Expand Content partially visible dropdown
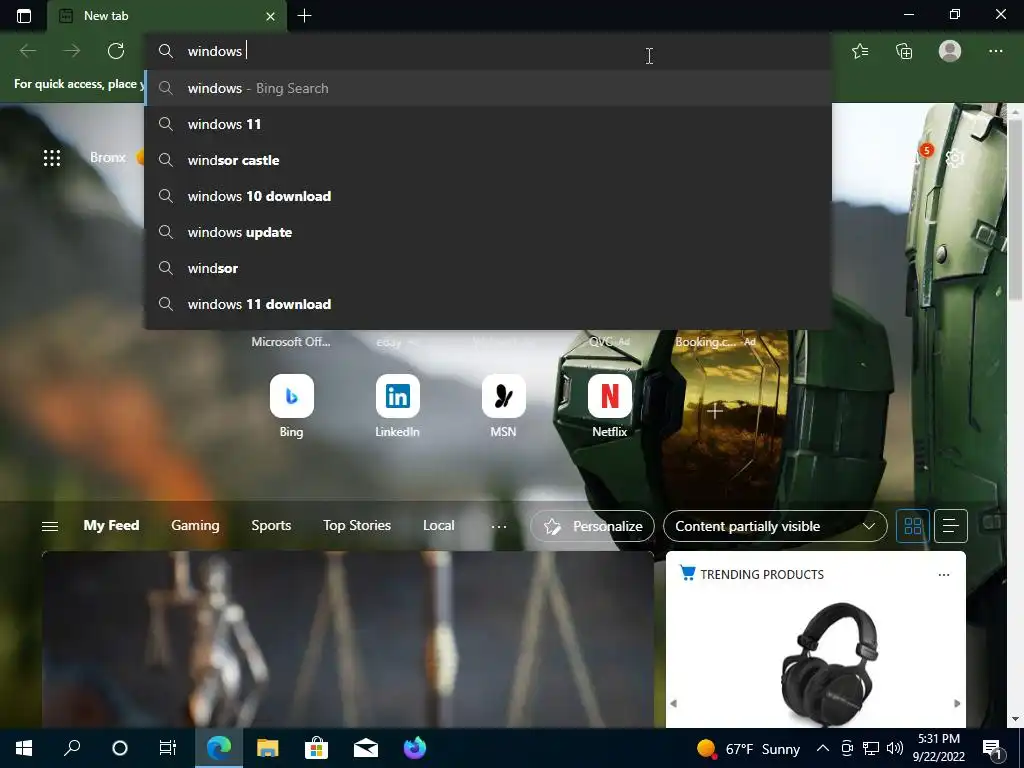 point(775,526)
